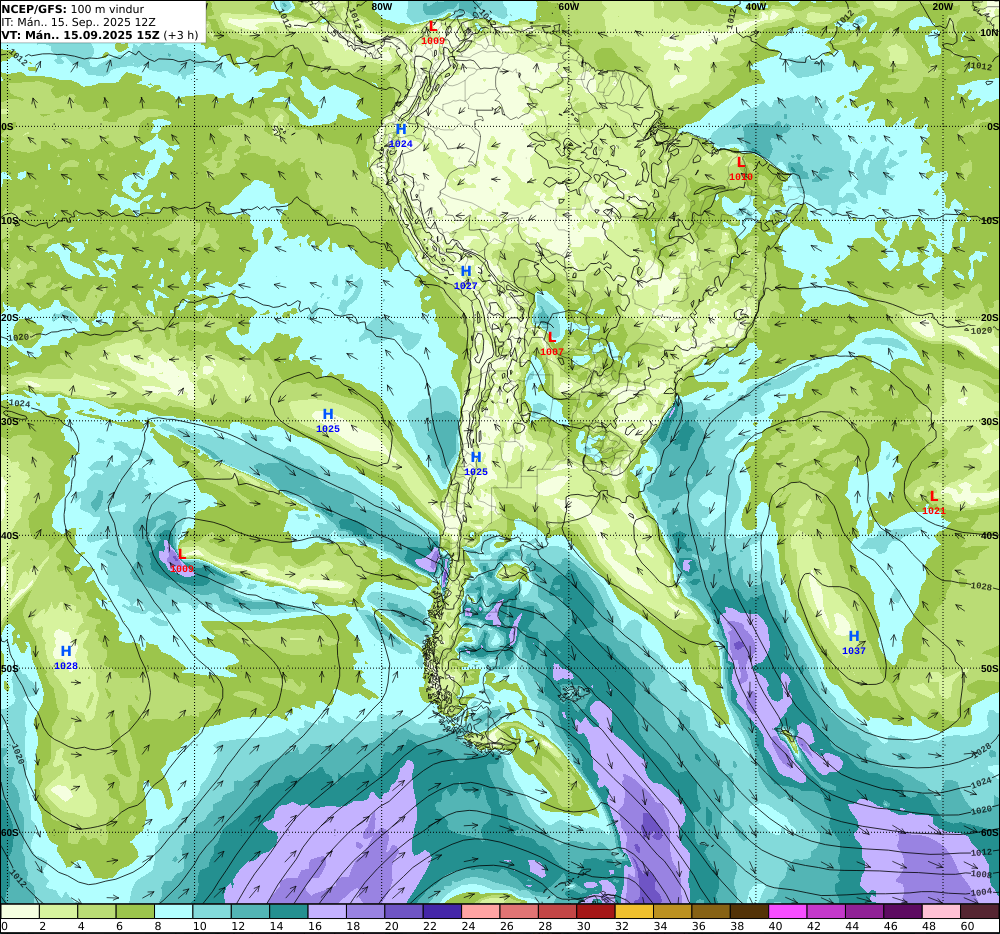Select the 14–16 dark teal legend swatch
1000x934 pixels.
point(289,911)
